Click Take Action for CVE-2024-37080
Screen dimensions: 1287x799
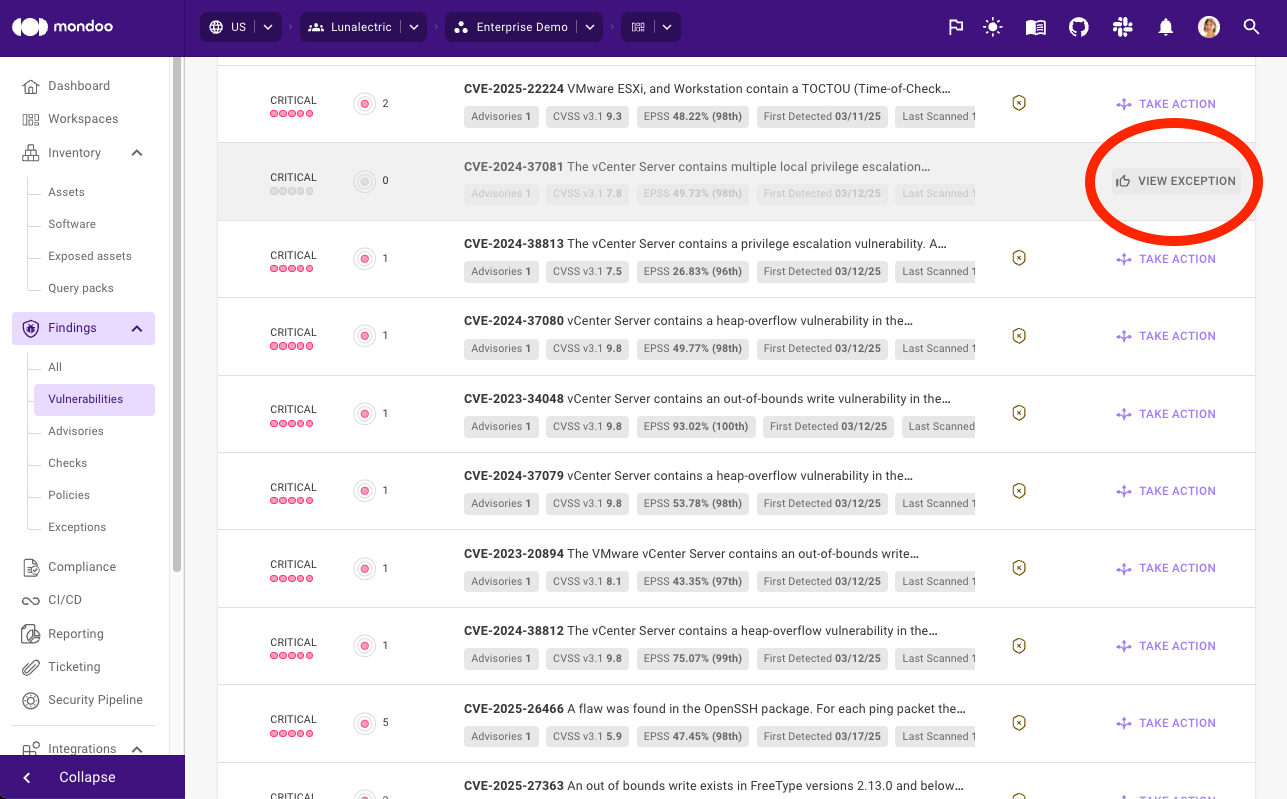(1166, 336)
